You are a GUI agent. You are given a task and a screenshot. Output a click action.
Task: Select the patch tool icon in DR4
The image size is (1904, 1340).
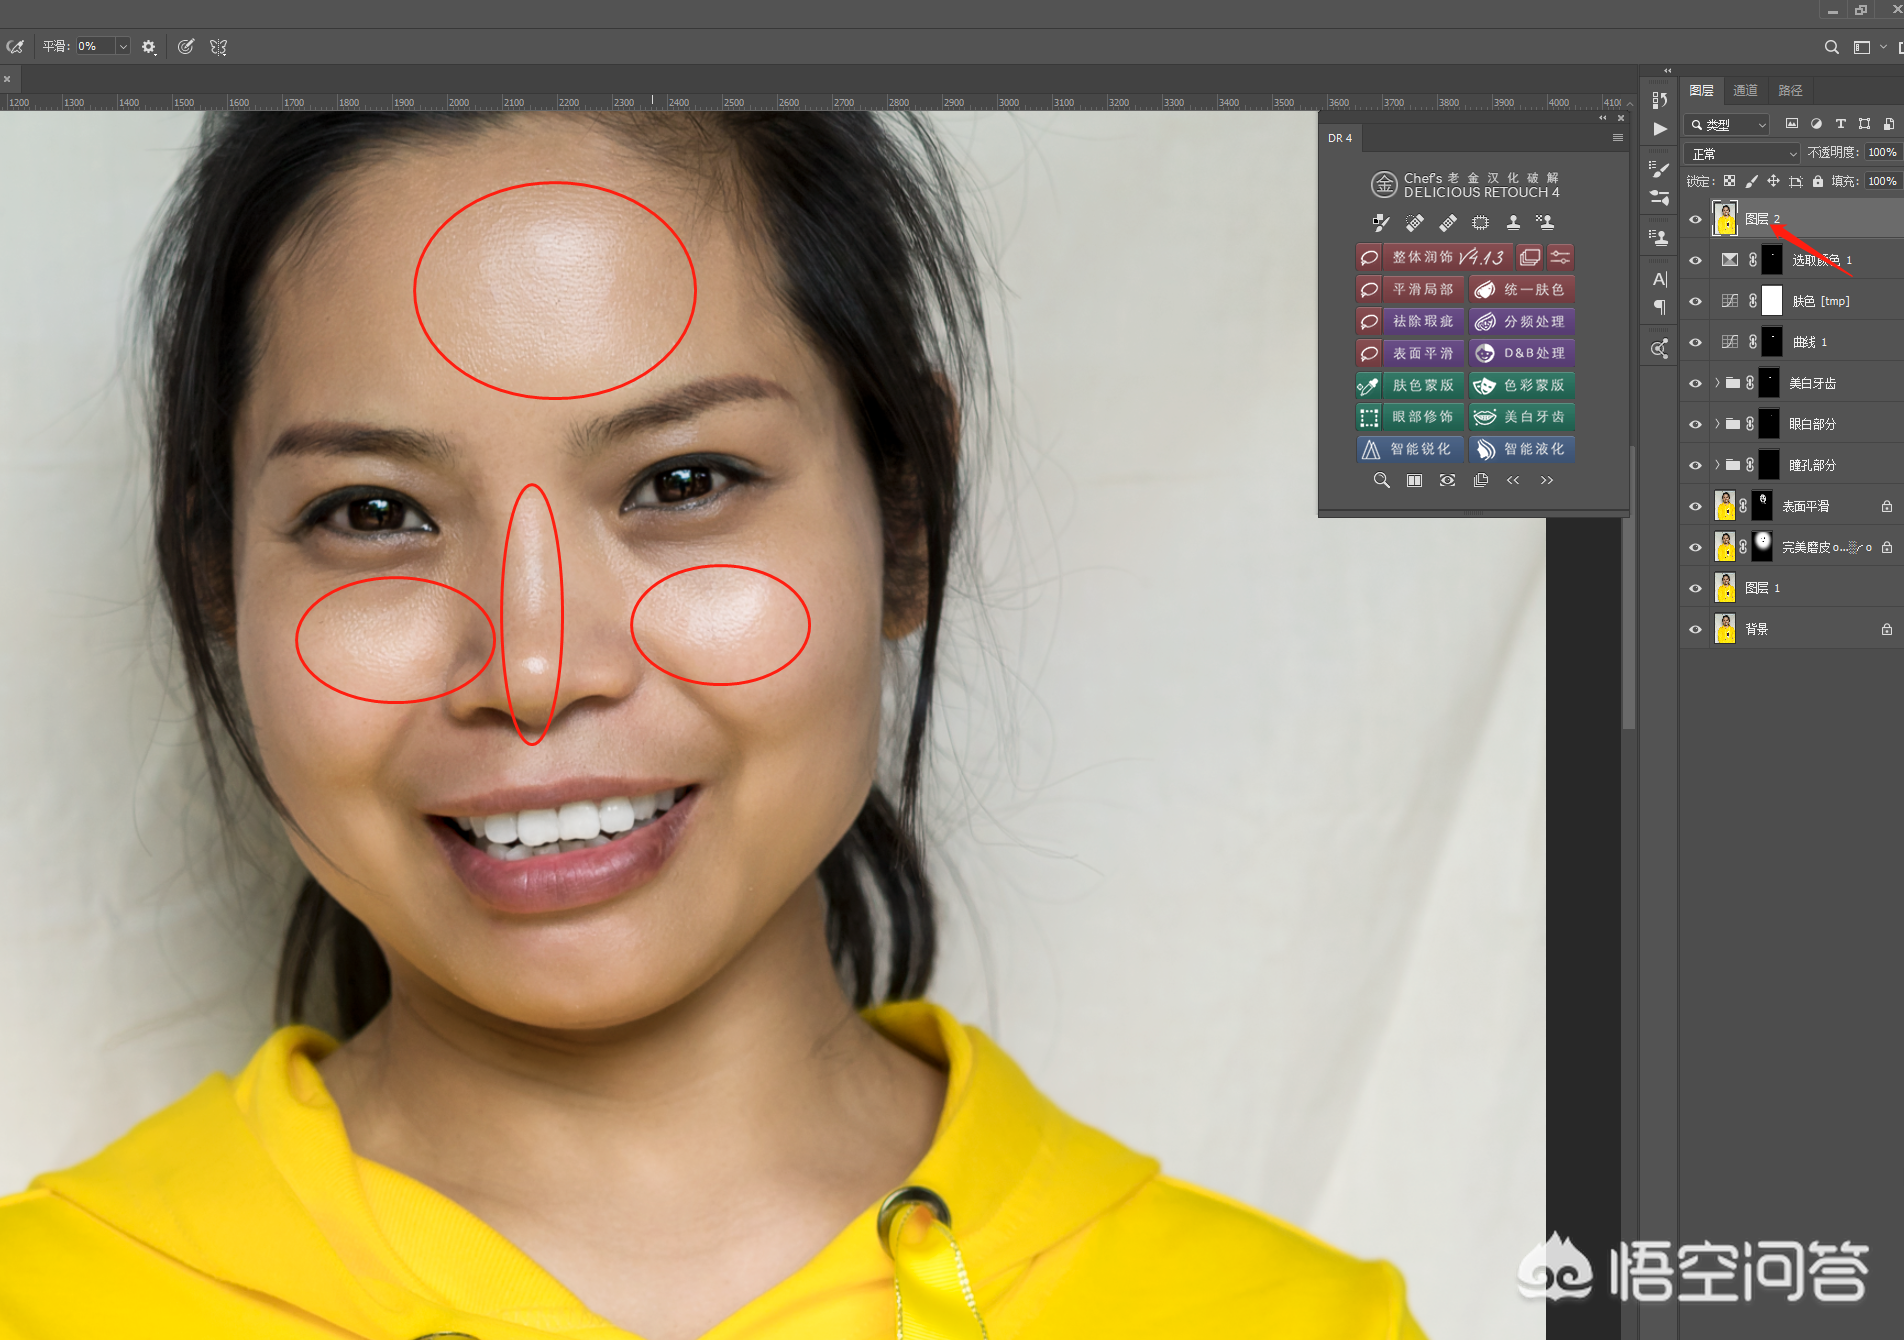(x=1480, y=222)
